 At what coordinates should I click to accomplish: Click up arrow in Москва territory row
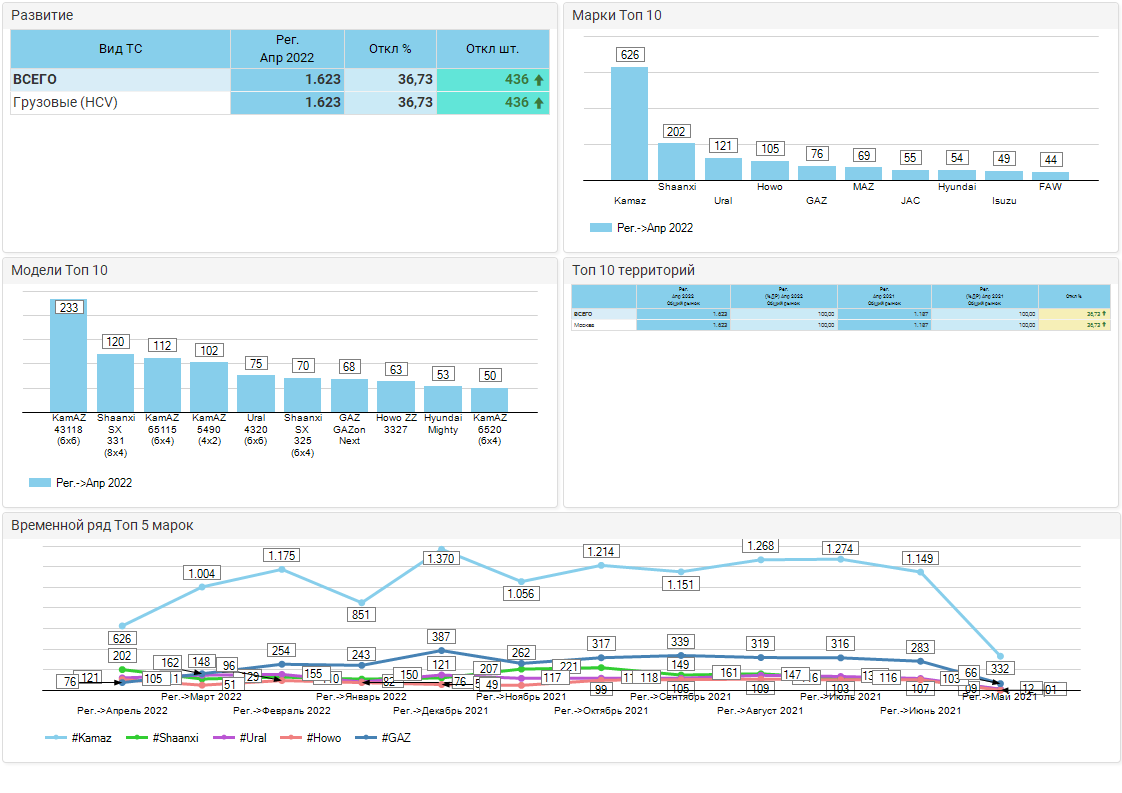coord(1103,325)
